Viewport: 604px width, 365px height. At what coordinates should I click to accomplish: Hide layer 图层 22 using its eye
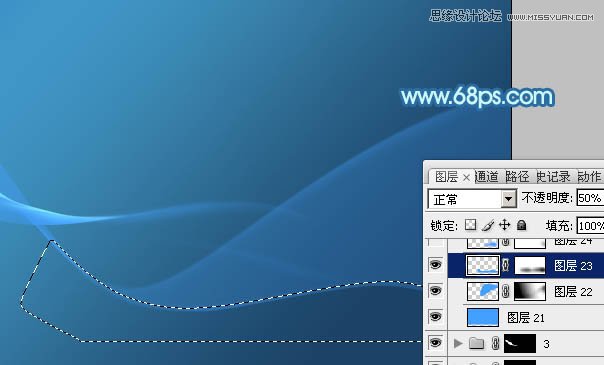[435, 291]
